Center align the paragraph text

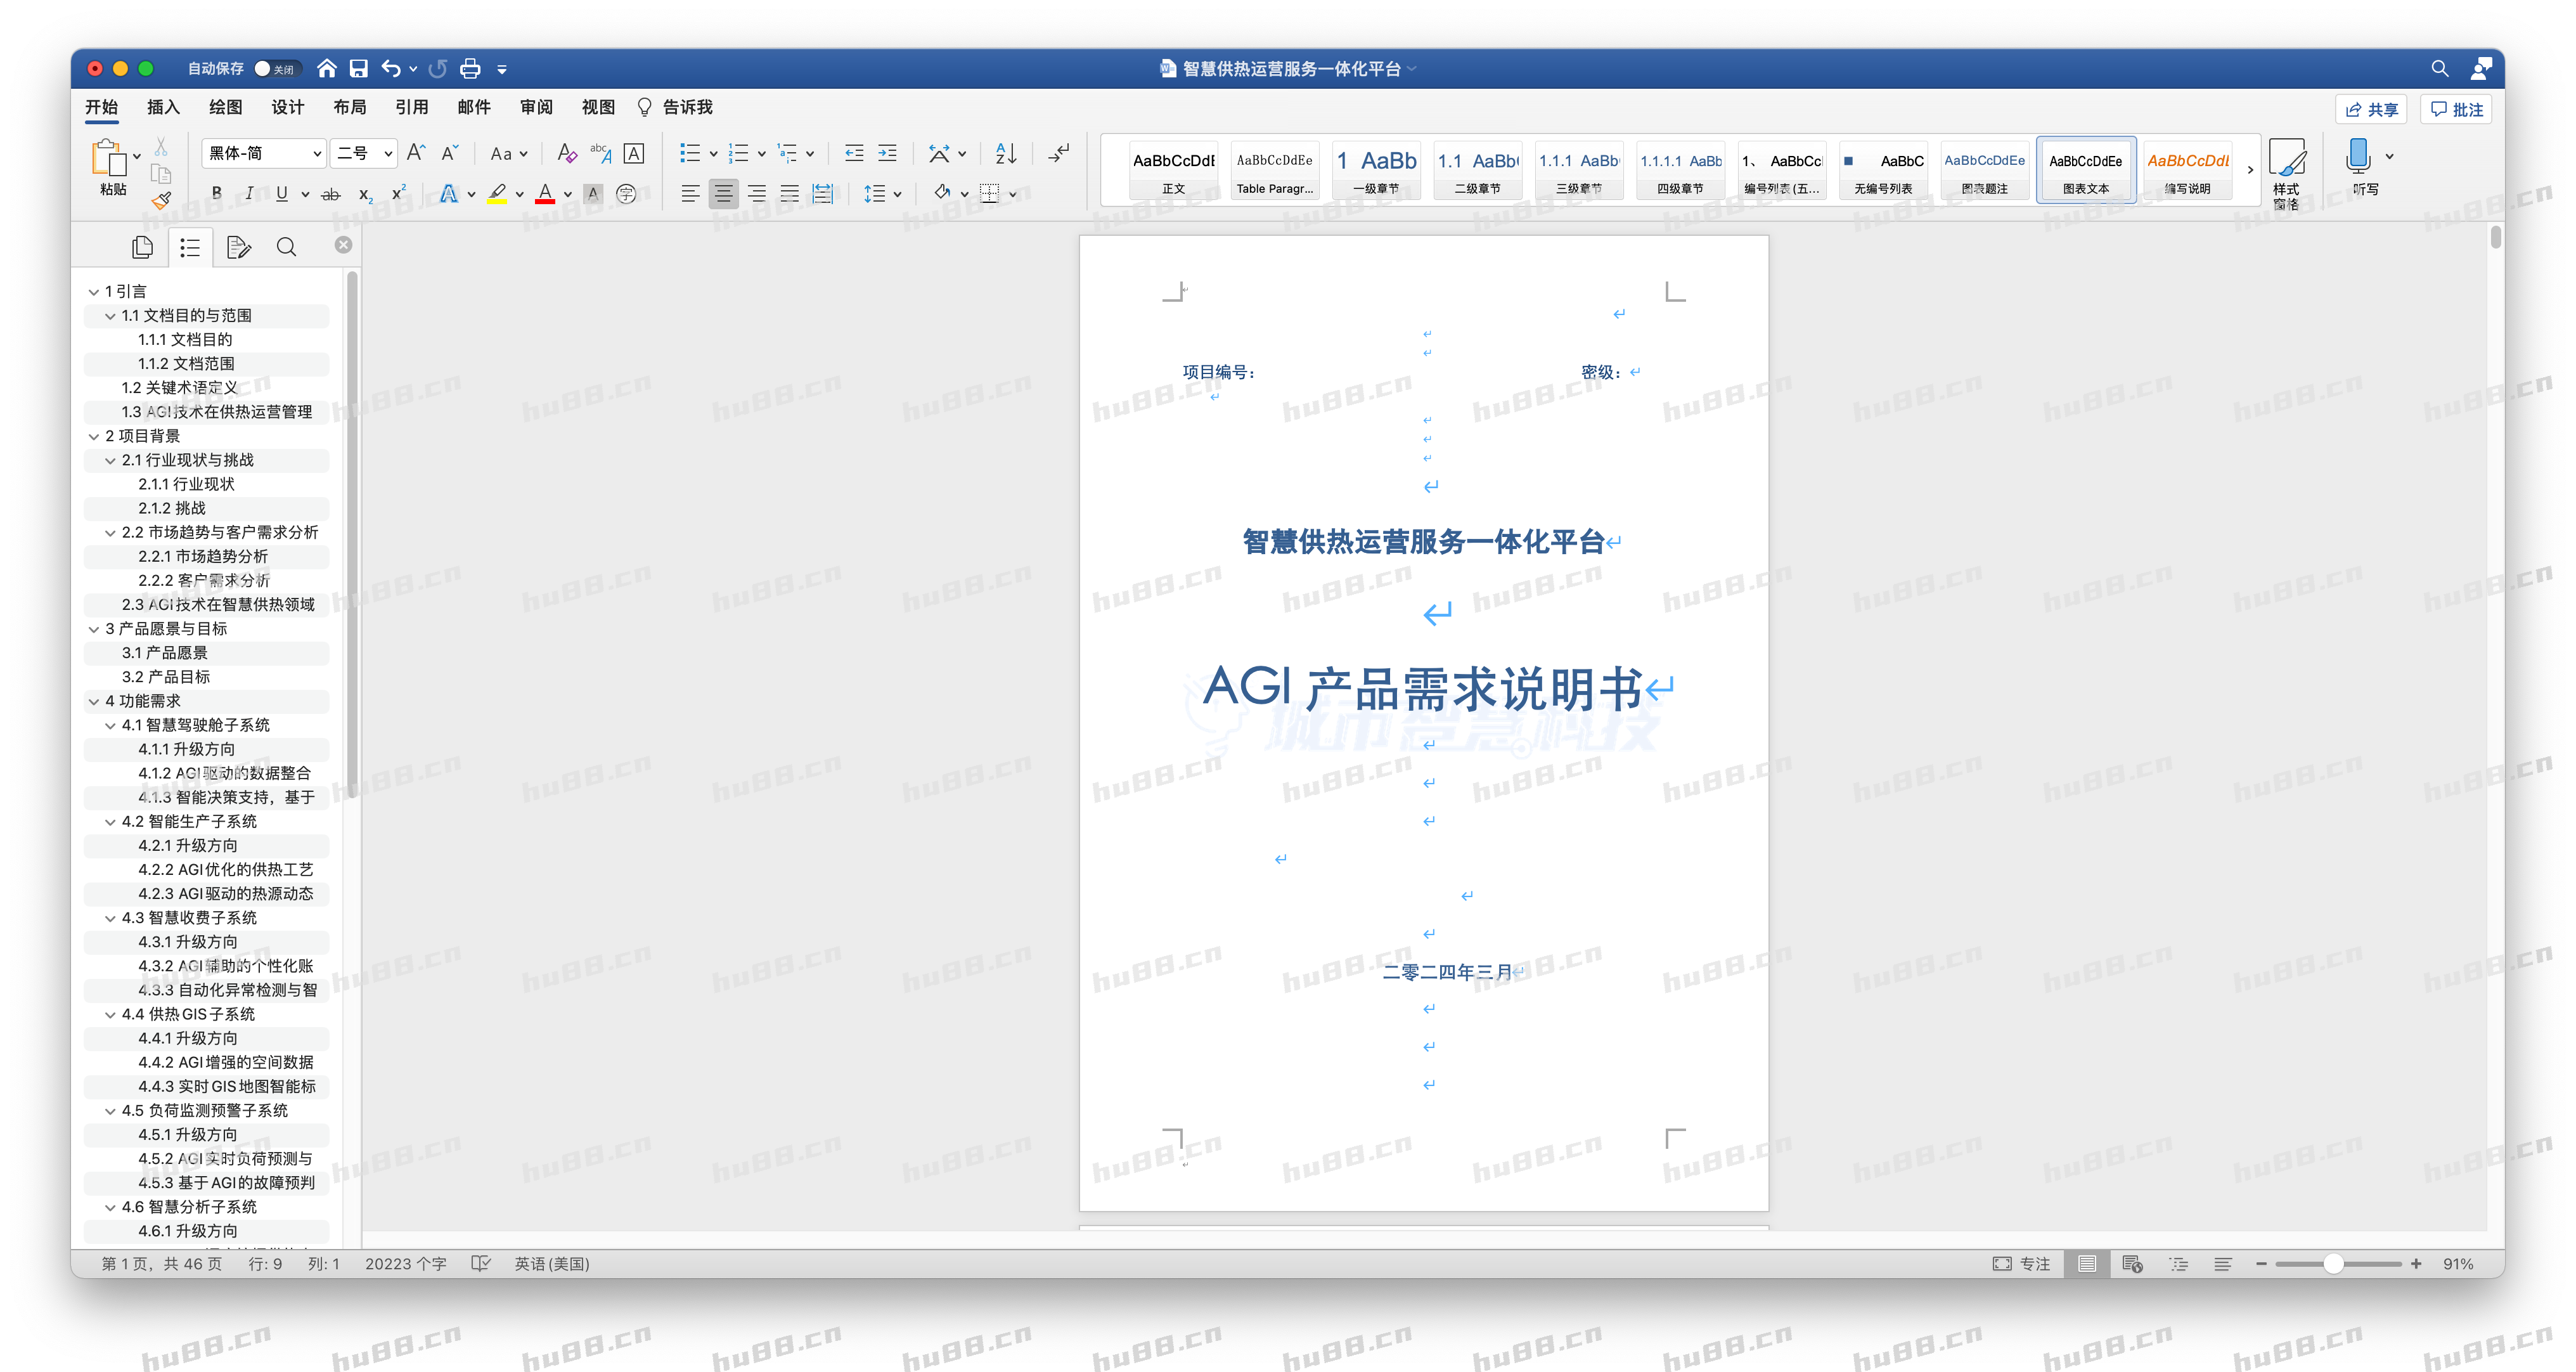click(x=723, y=194)
